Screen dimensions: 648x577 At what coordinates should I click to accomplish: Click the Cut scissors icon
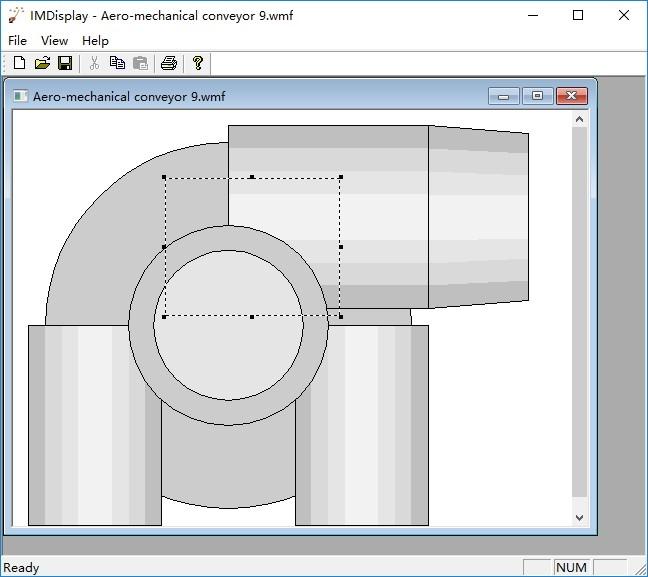(94, 63)
